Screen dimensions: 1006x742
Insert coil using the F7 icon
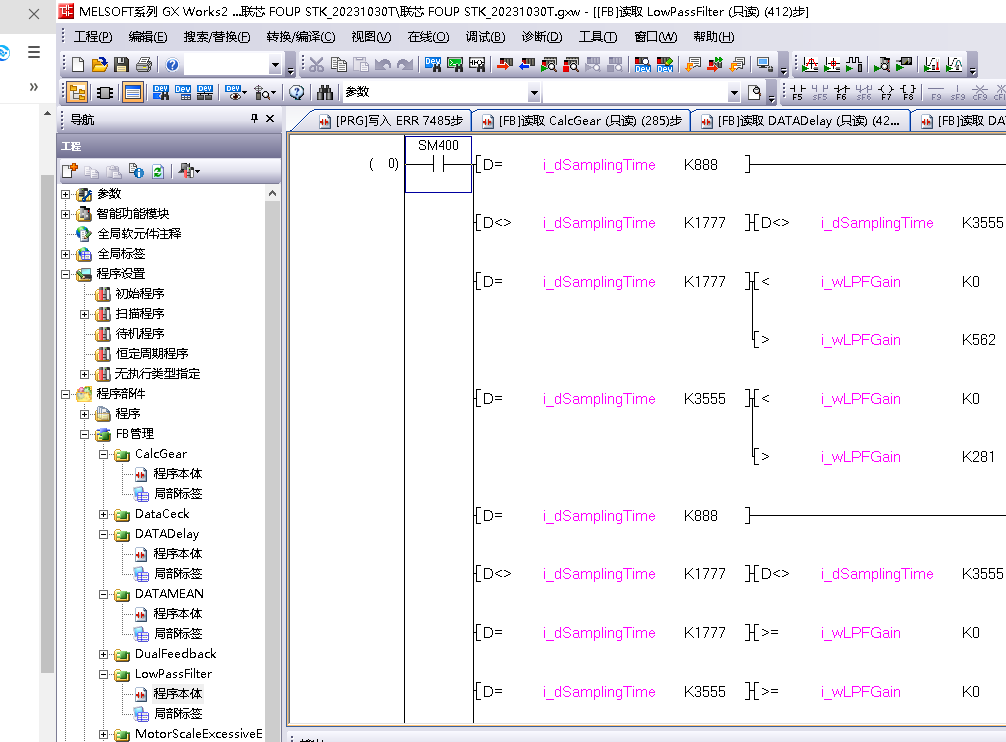point(885,93)
